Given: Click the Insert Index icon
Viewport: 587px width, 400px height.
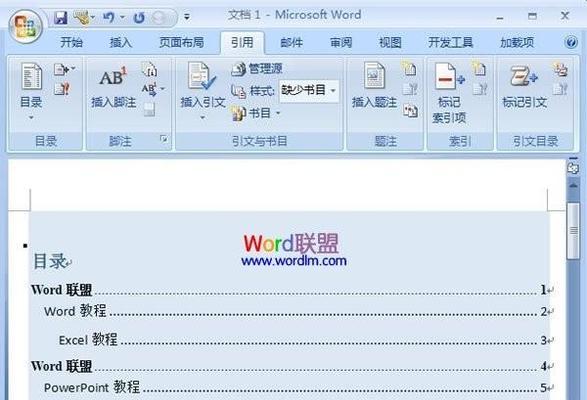Looking at the screenshot, I should tap(479, 69).
